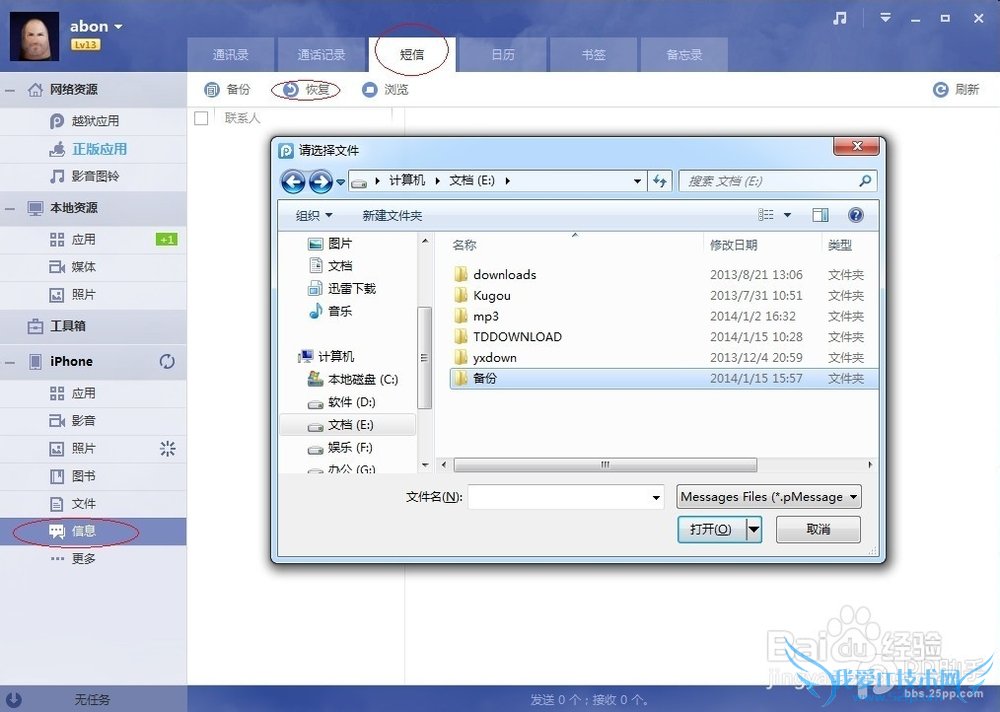Open the abon user profile avatar
Image resolution: width=1000 pixels, height=712 pixels.
coord(34,36)
